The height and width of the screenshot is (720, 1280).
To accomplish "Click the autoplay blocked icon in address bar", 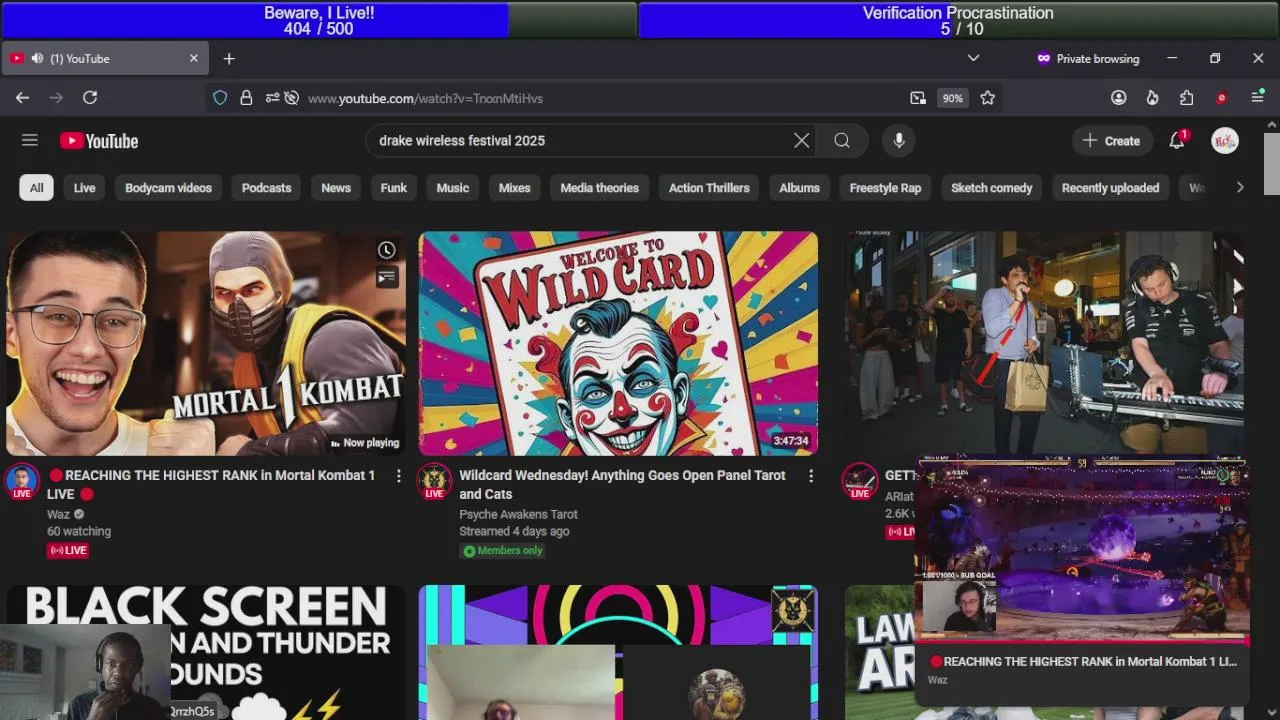I will point(291,98).
